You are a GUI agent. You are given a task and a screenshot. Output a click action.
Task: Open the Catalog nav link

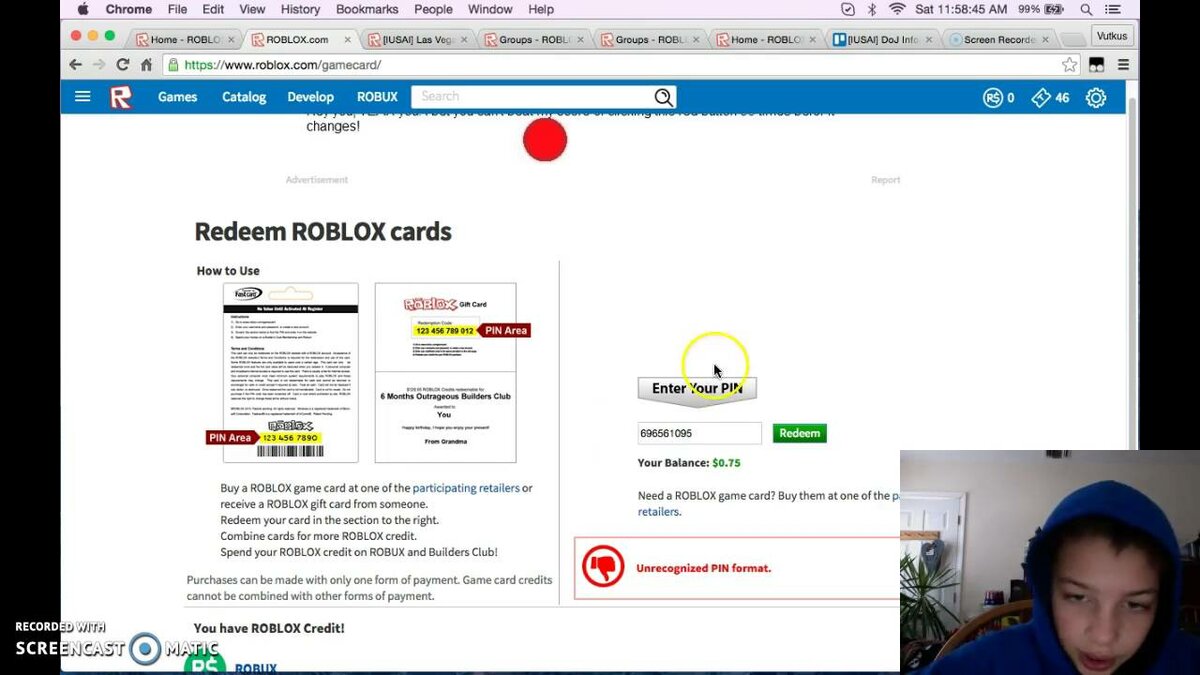tap(244, 97)
